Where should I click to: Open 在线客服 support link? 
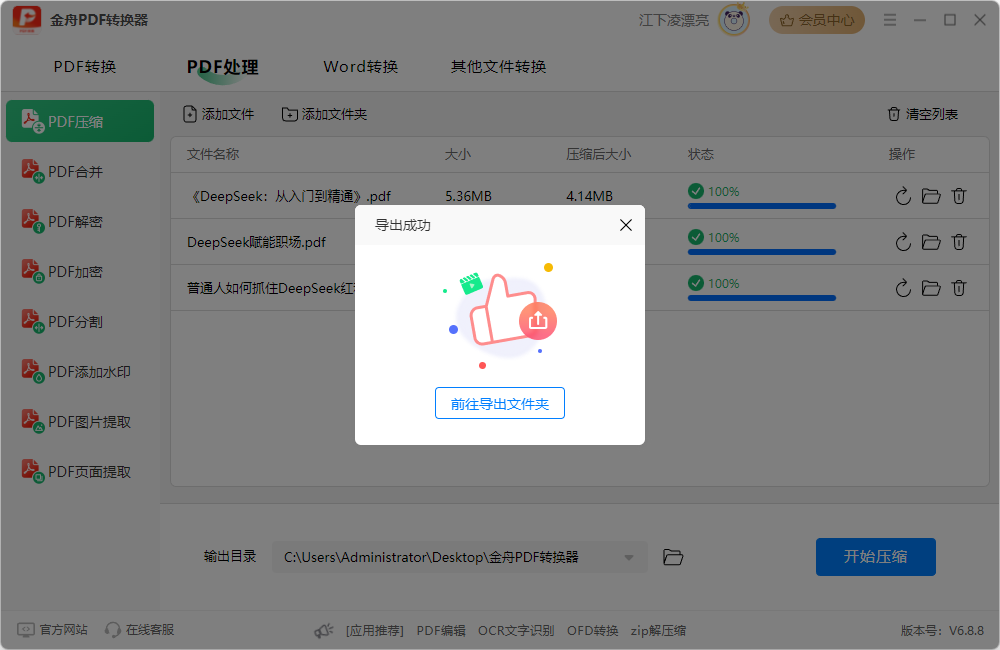pos(140,630)
